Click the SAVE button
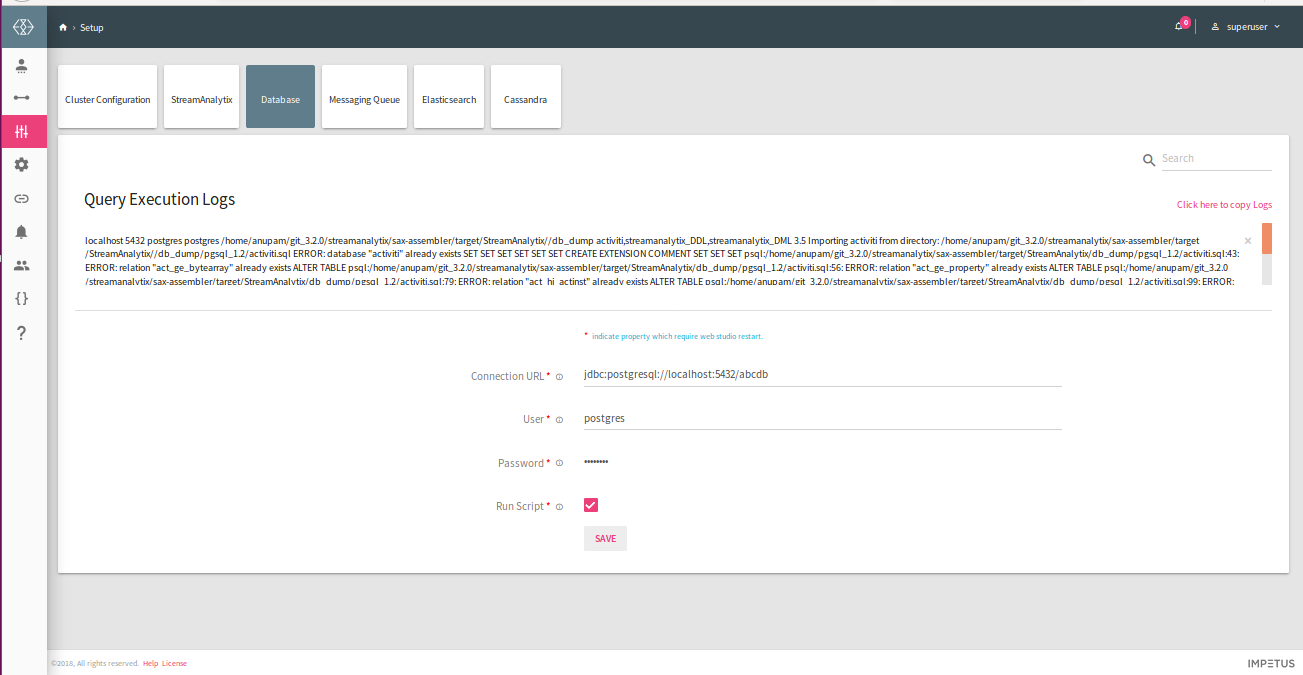This screenshot has height=675, width=1303. pyautogui.click(x=605, y=538)
